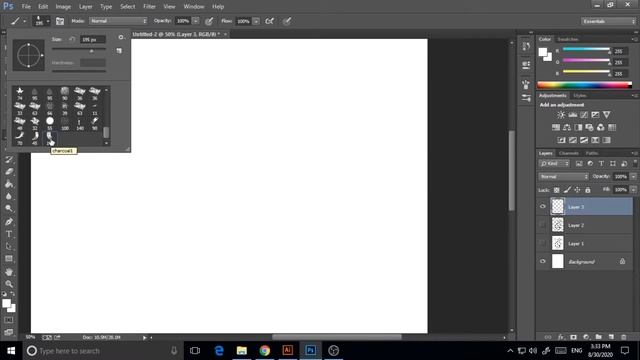Viewport: 640px width, 360px height.
Task: Select the History Brush tool
Action: click(9, 160)
